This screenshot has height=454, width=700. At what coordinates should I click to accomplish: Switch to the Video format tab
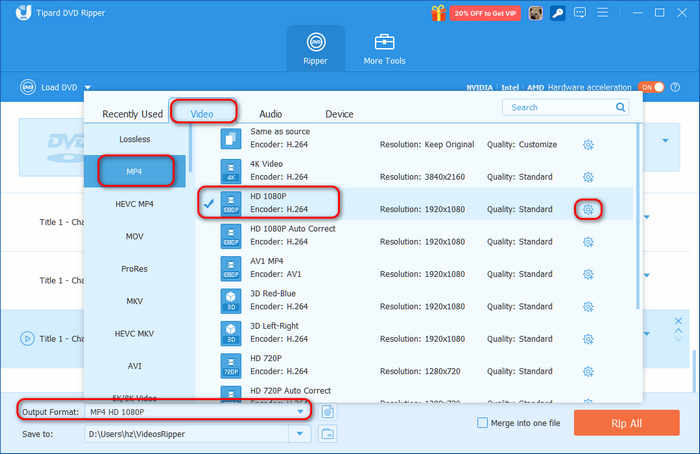point(202,114)
